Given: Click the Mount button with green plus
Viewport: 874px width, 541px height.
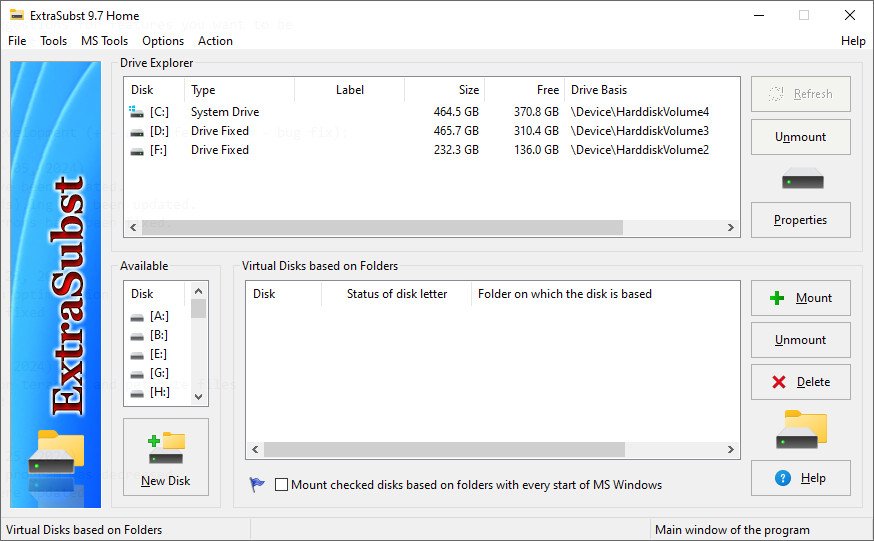Looking at the screenshot, I should click(800, 298).
